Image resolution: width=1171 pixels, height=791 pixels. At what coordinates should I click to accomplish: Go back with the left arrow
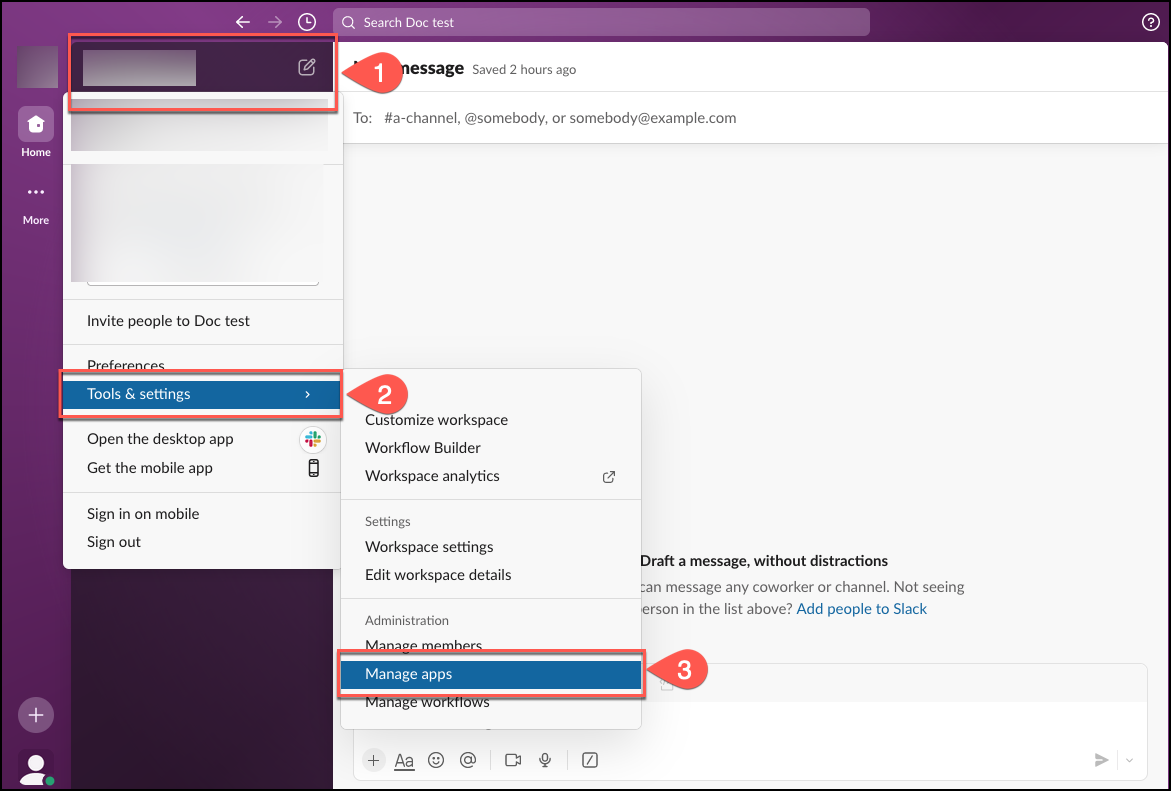point(243,22)
